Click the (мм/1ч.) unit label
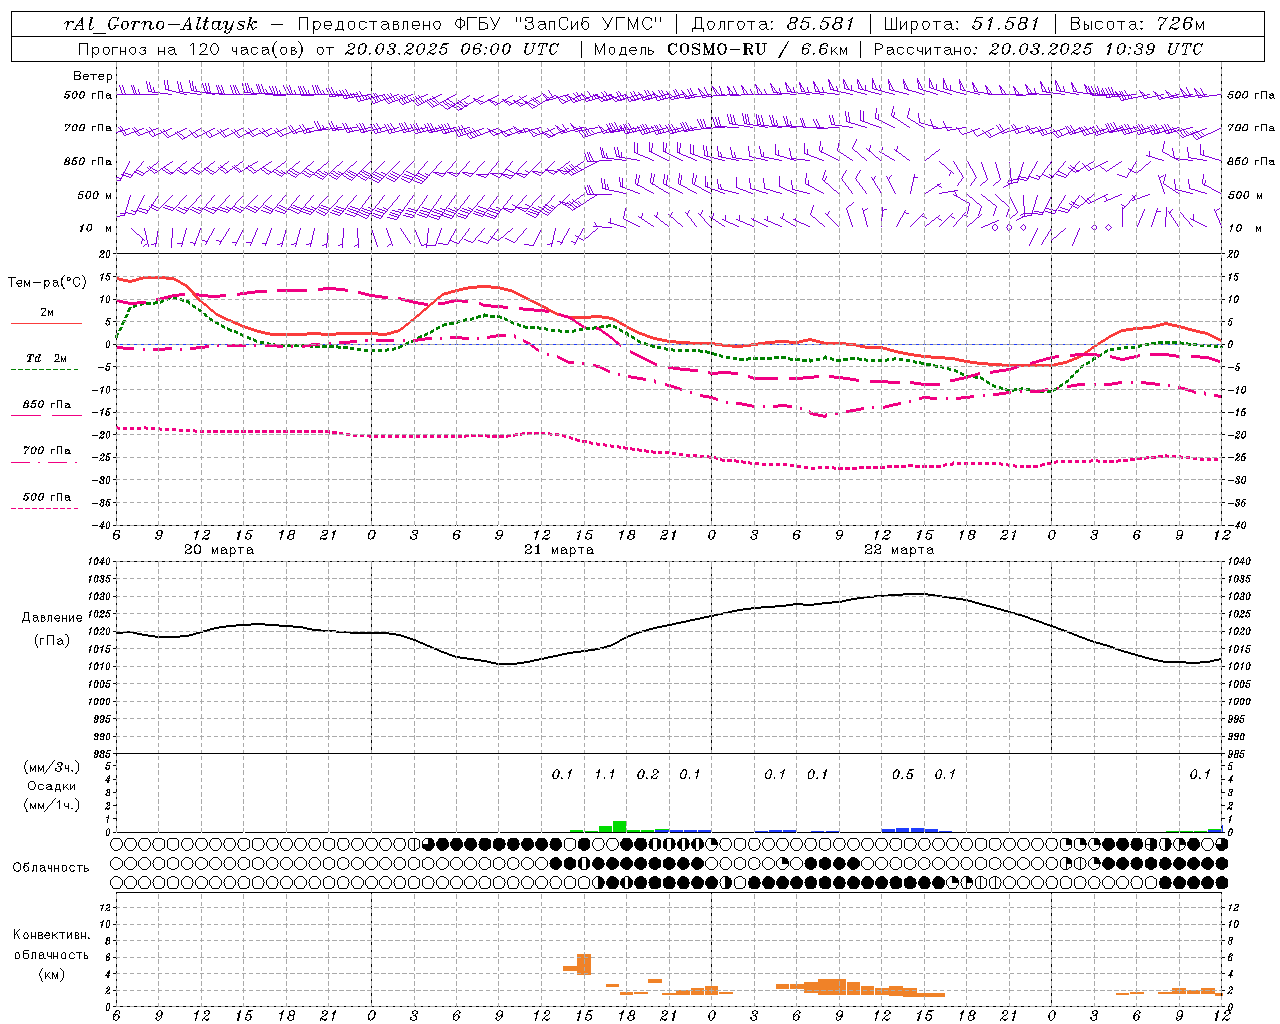Image resolution: width=1280 pixels, height=1024 pixels. coord(52,805)
